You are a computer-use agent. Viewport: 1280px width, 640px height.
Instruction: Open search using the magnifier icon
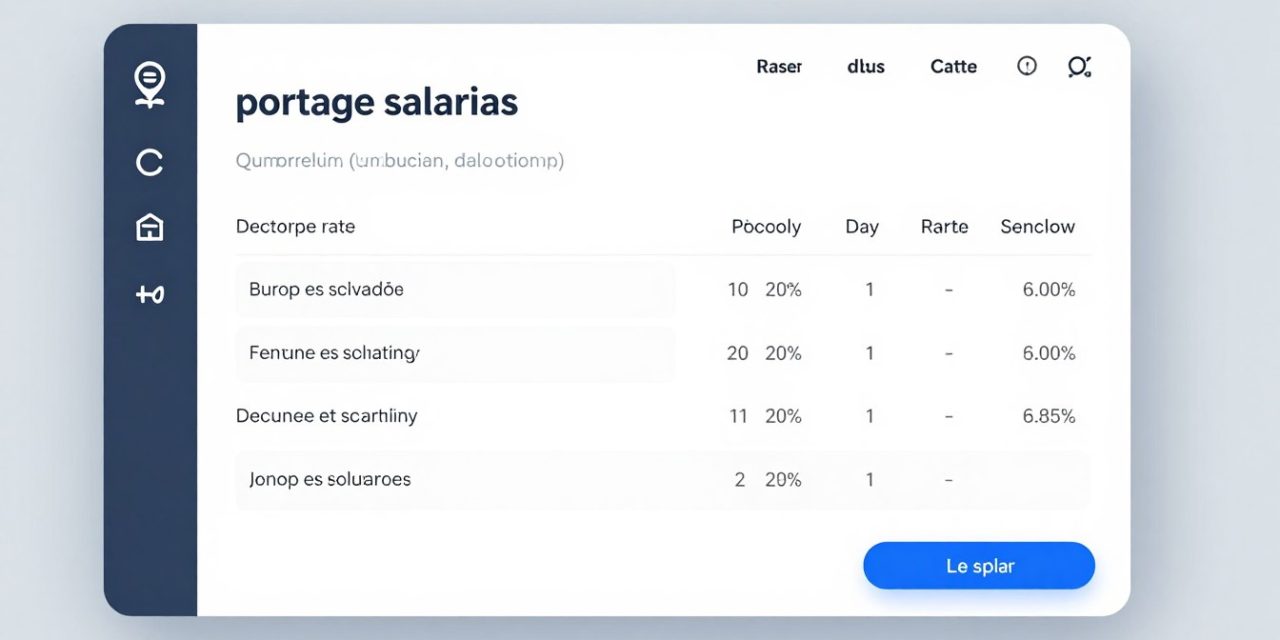pyautogui.click(x=1078, y=66)
